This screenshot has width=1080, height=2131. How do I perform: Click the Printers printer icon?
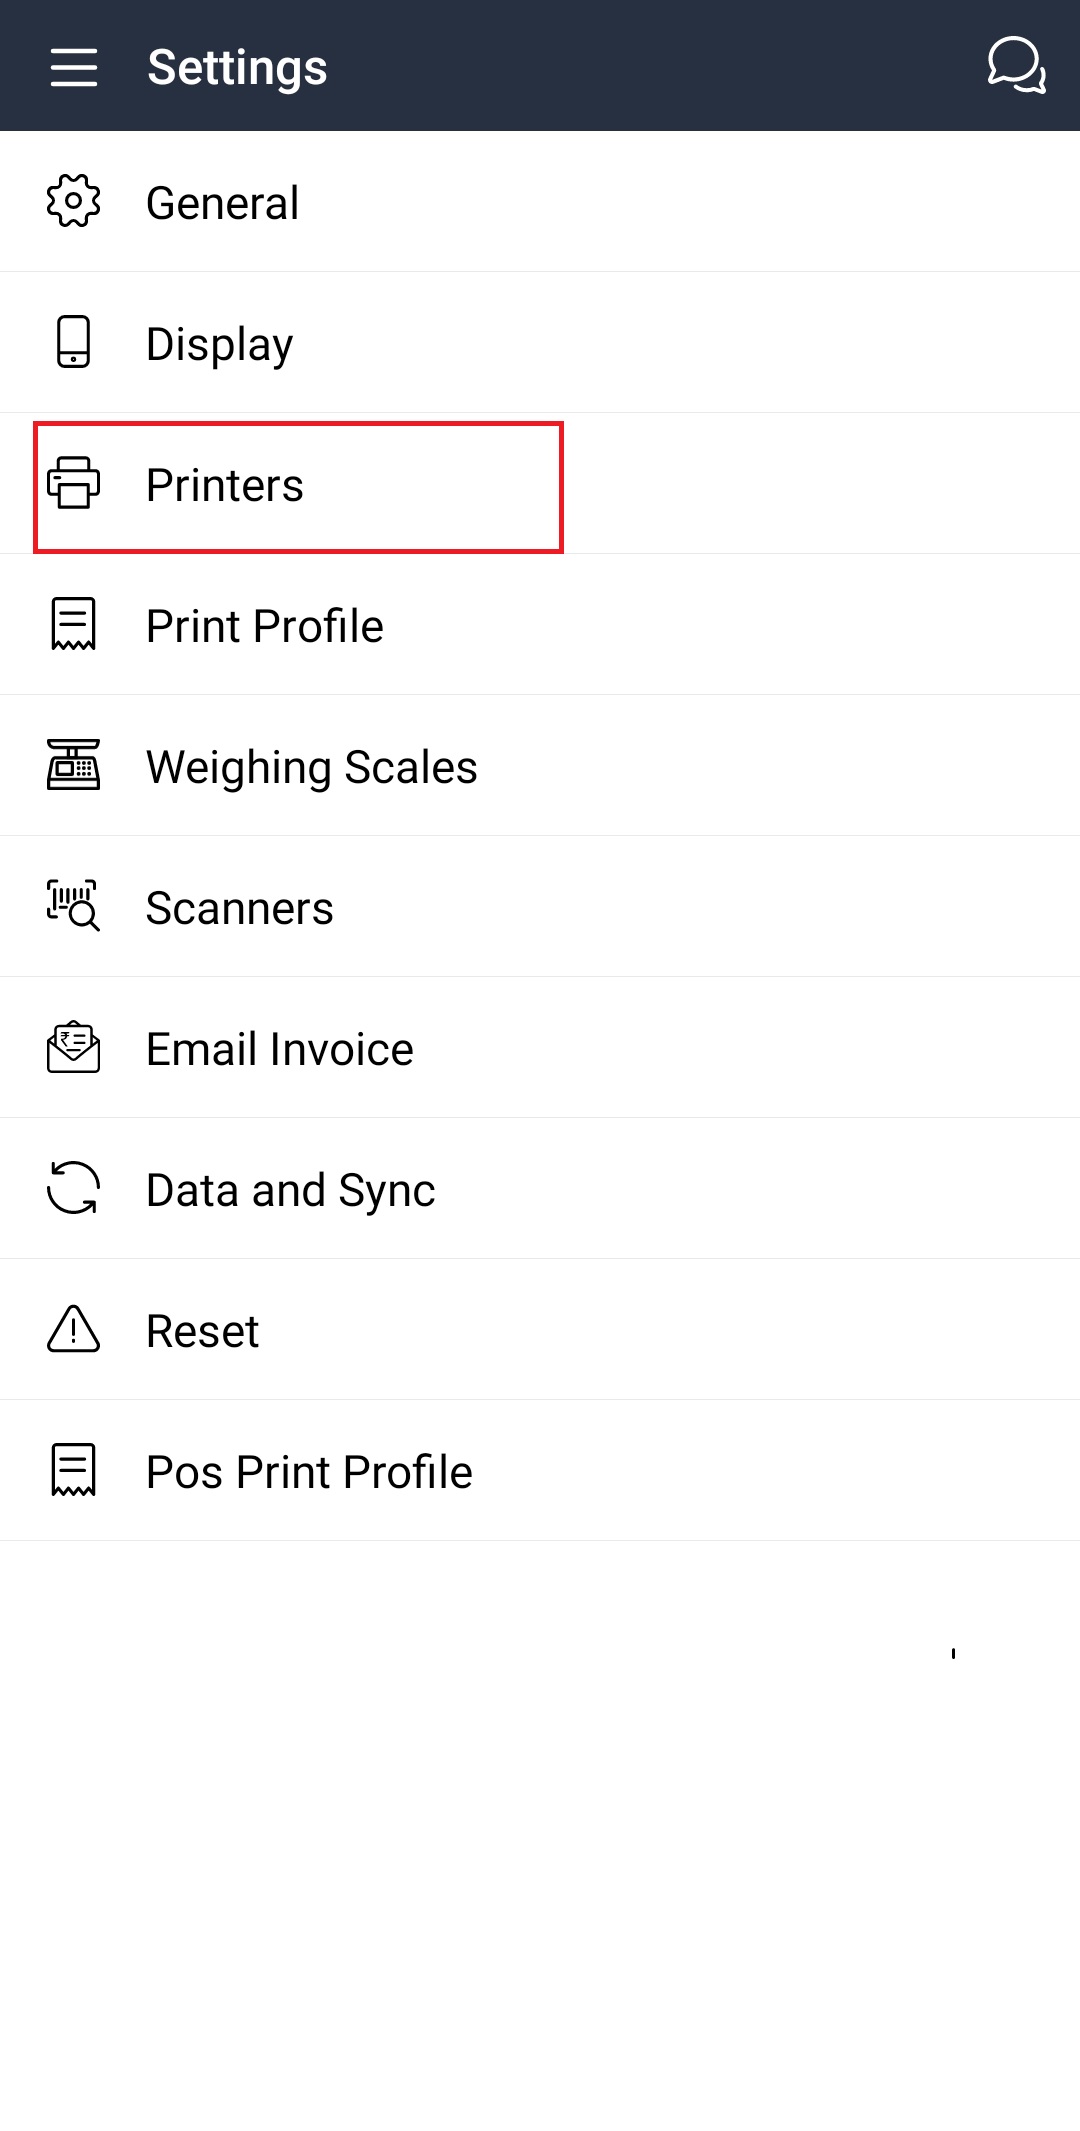tap(74, 483)
